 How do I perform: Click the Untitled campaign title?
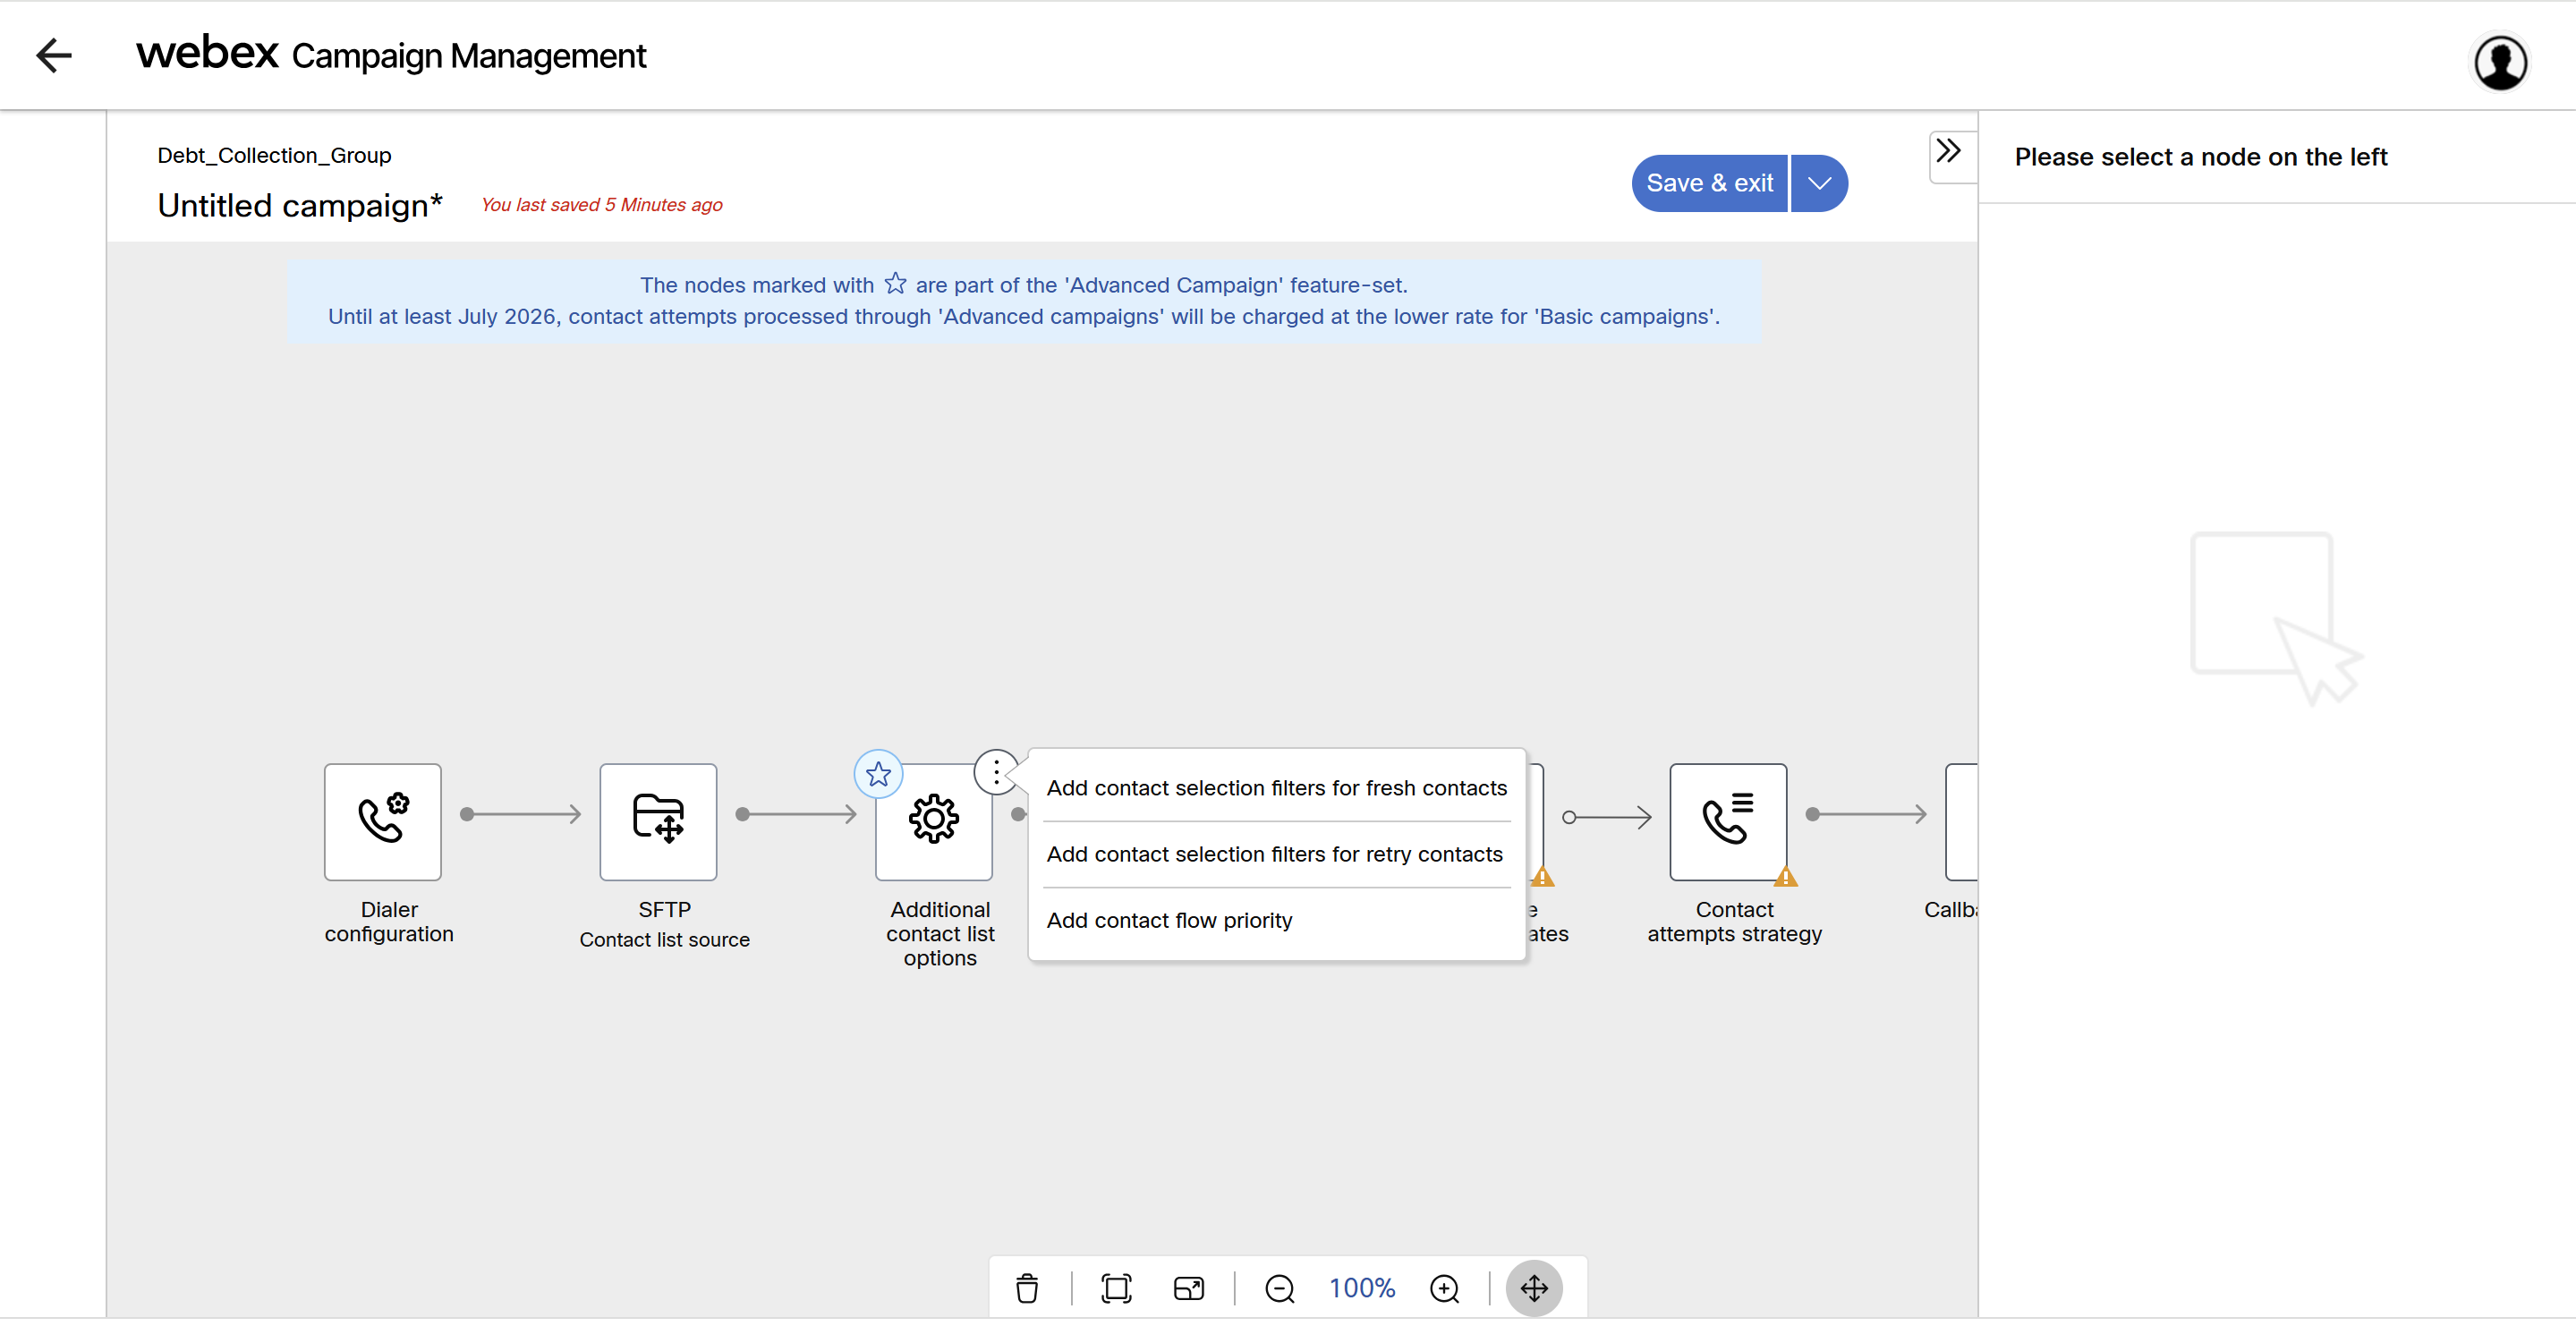299,205
